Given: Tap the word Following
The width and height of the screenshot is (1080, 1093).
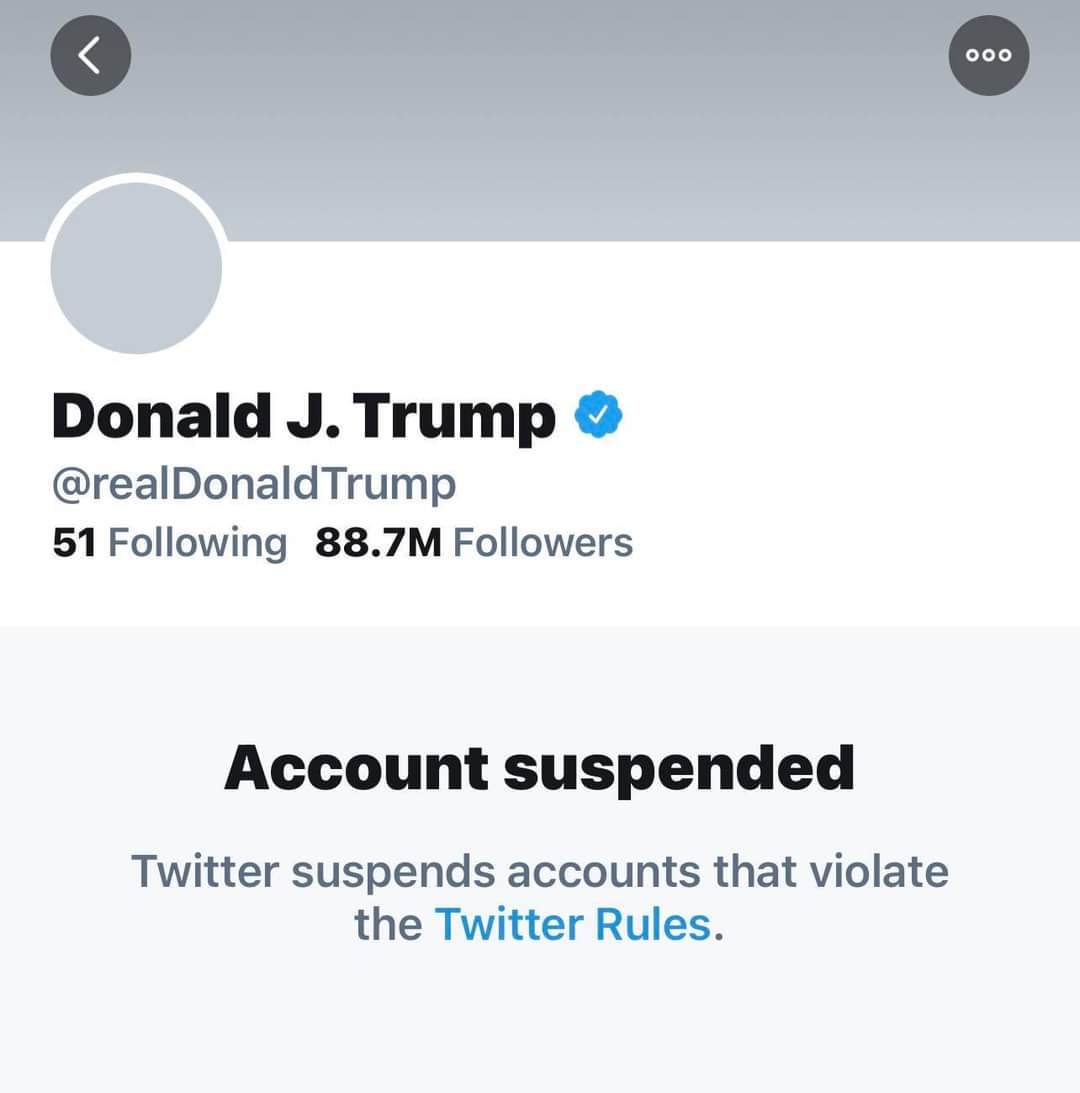Looking at the screenshot, I should [x=197, y=543].
